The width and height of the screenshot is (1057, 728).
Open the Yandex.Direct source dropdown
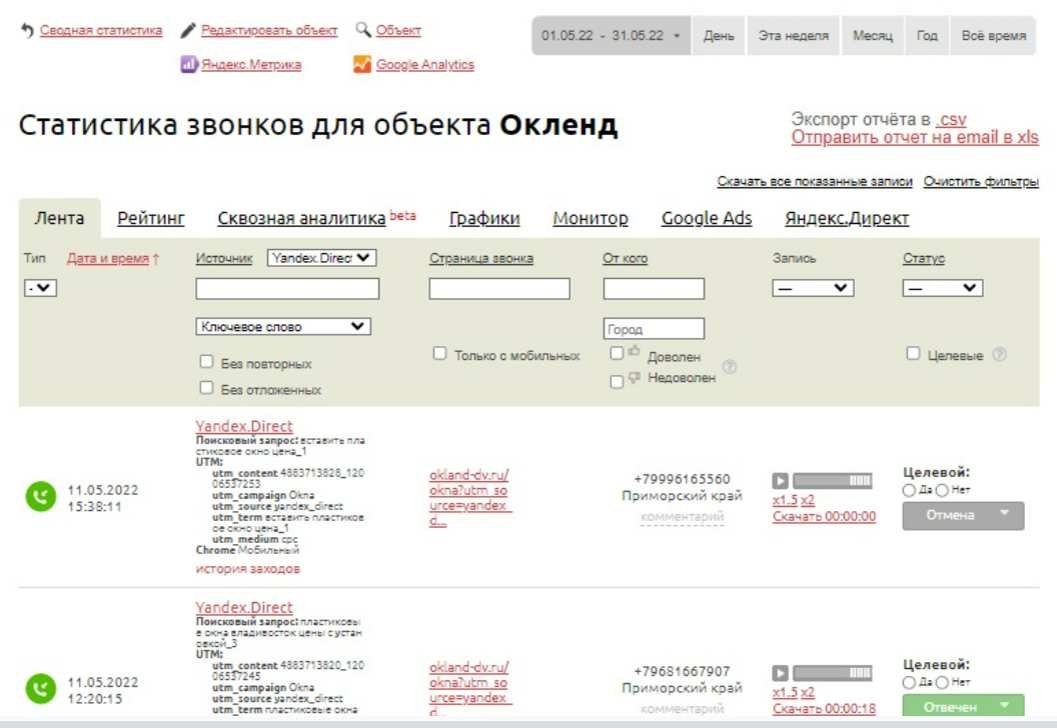pyautogui.click(x=322, y=258)
